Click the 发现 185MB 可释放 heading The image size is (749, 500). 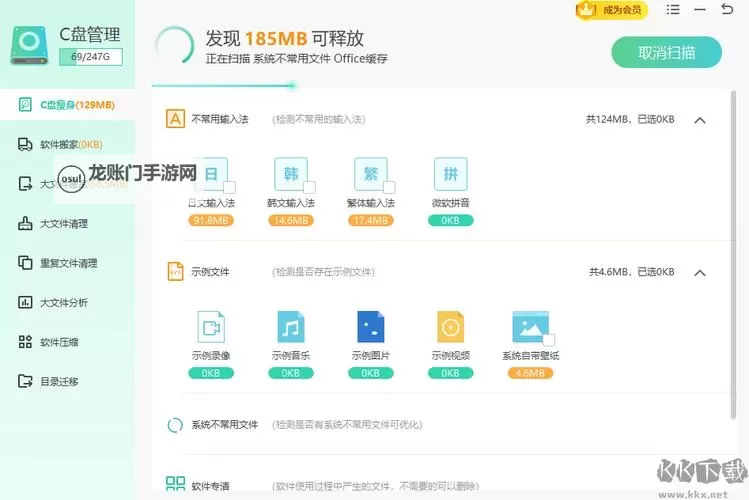[x=285, y=39]
